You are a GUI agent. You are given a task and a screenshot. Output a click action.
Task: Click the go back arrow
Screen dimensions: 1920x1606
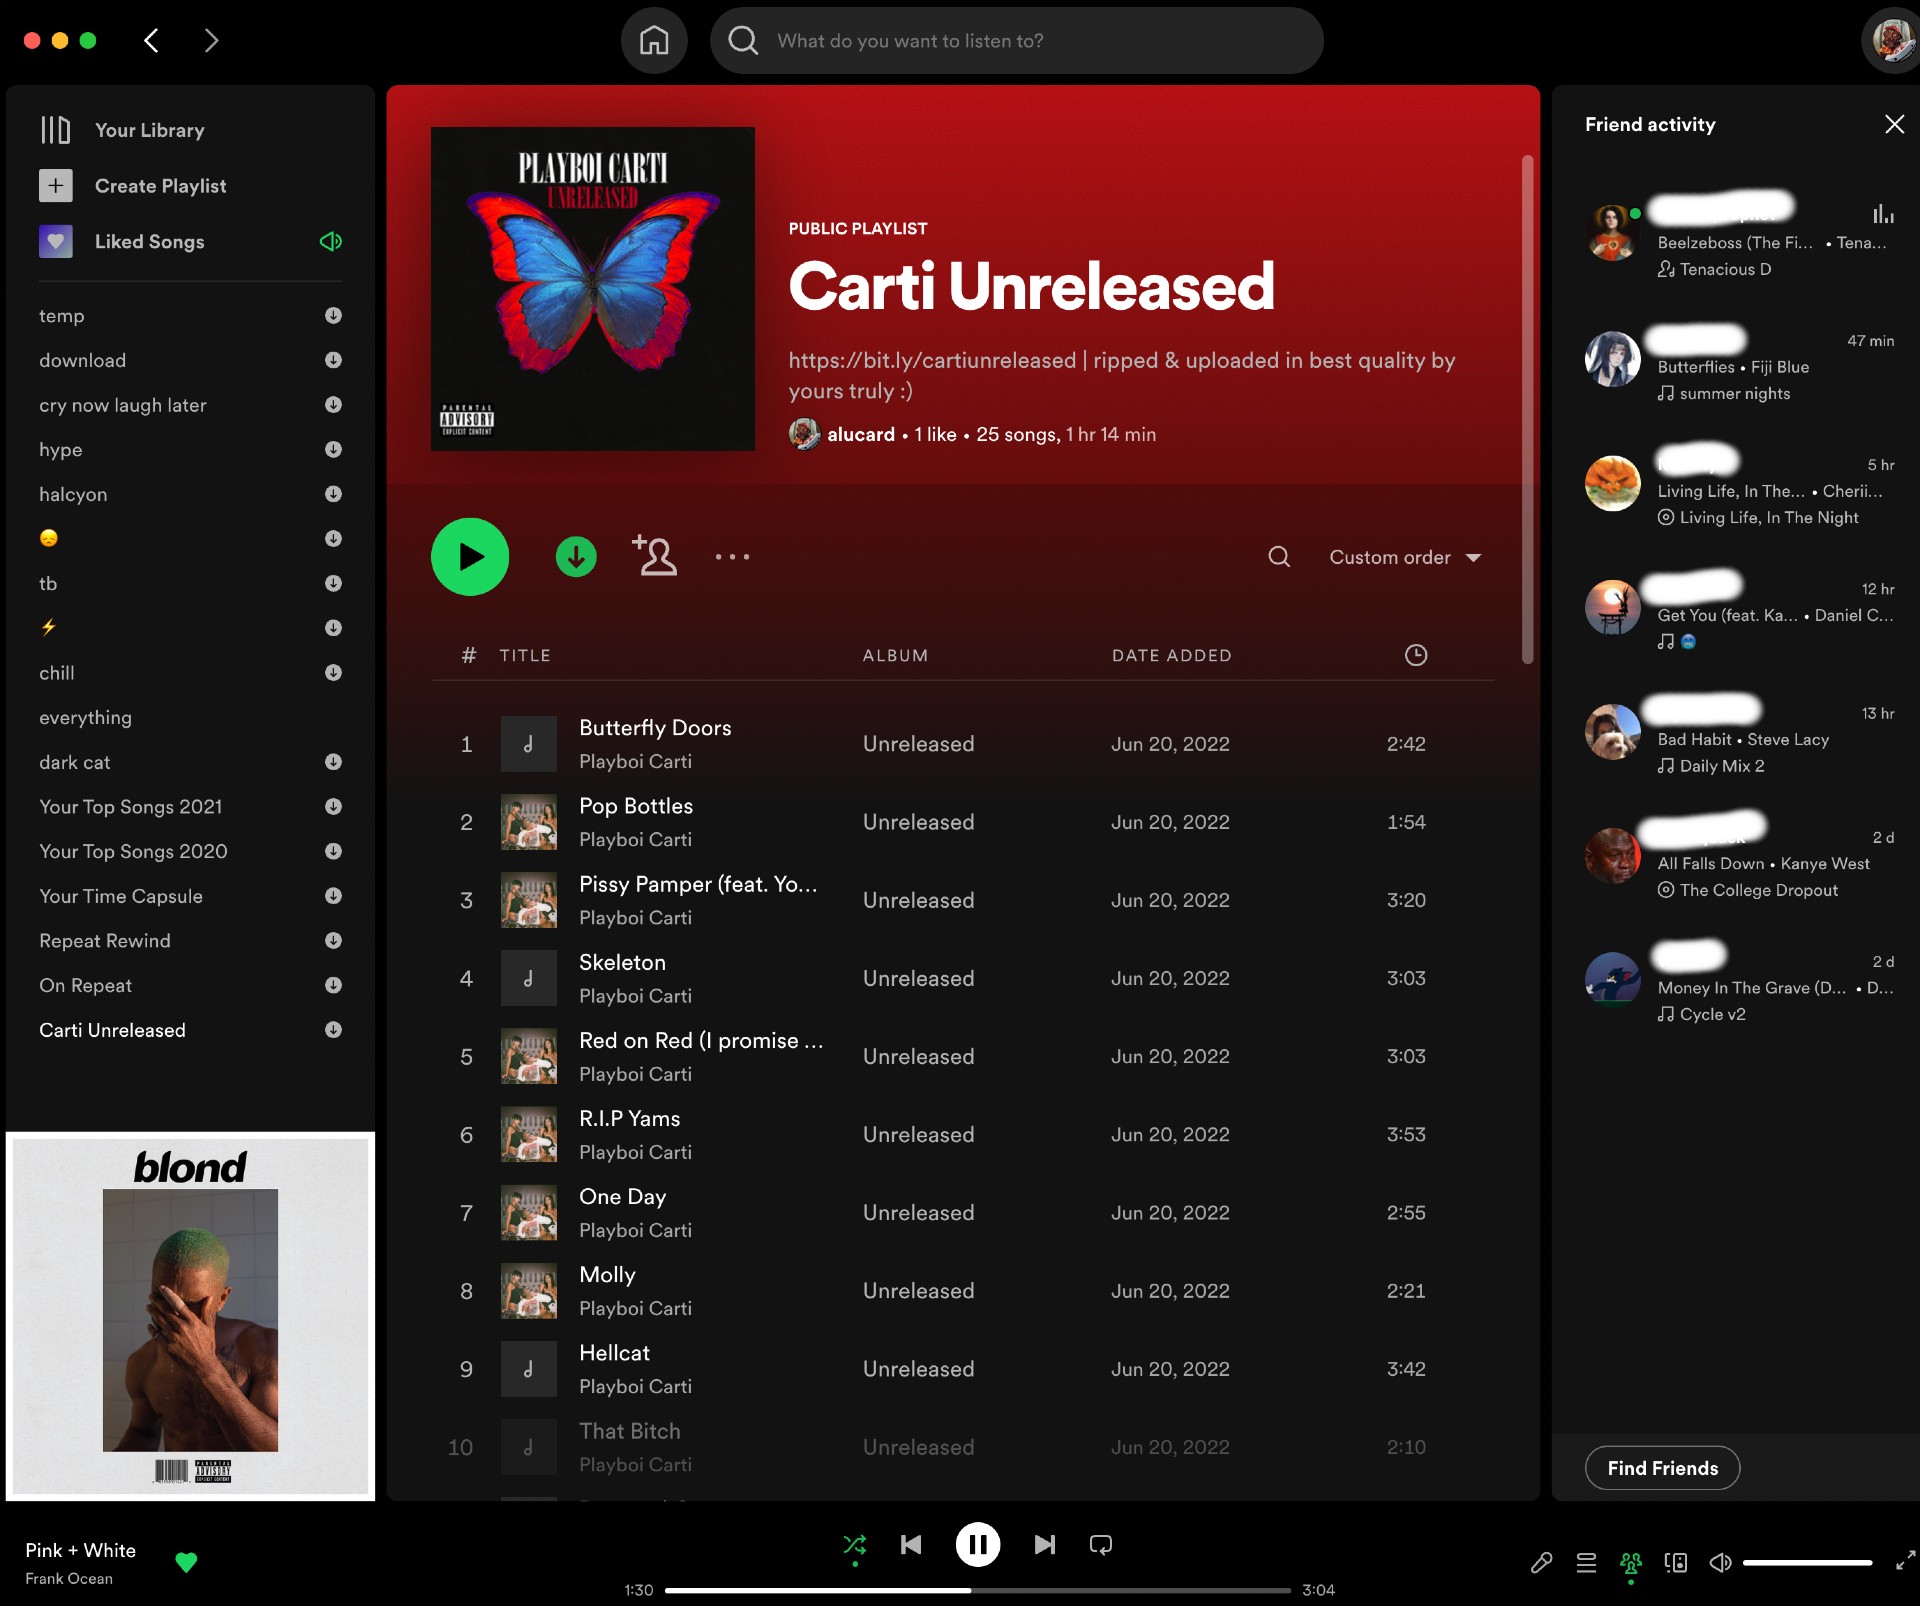click(x=152, y=41)
